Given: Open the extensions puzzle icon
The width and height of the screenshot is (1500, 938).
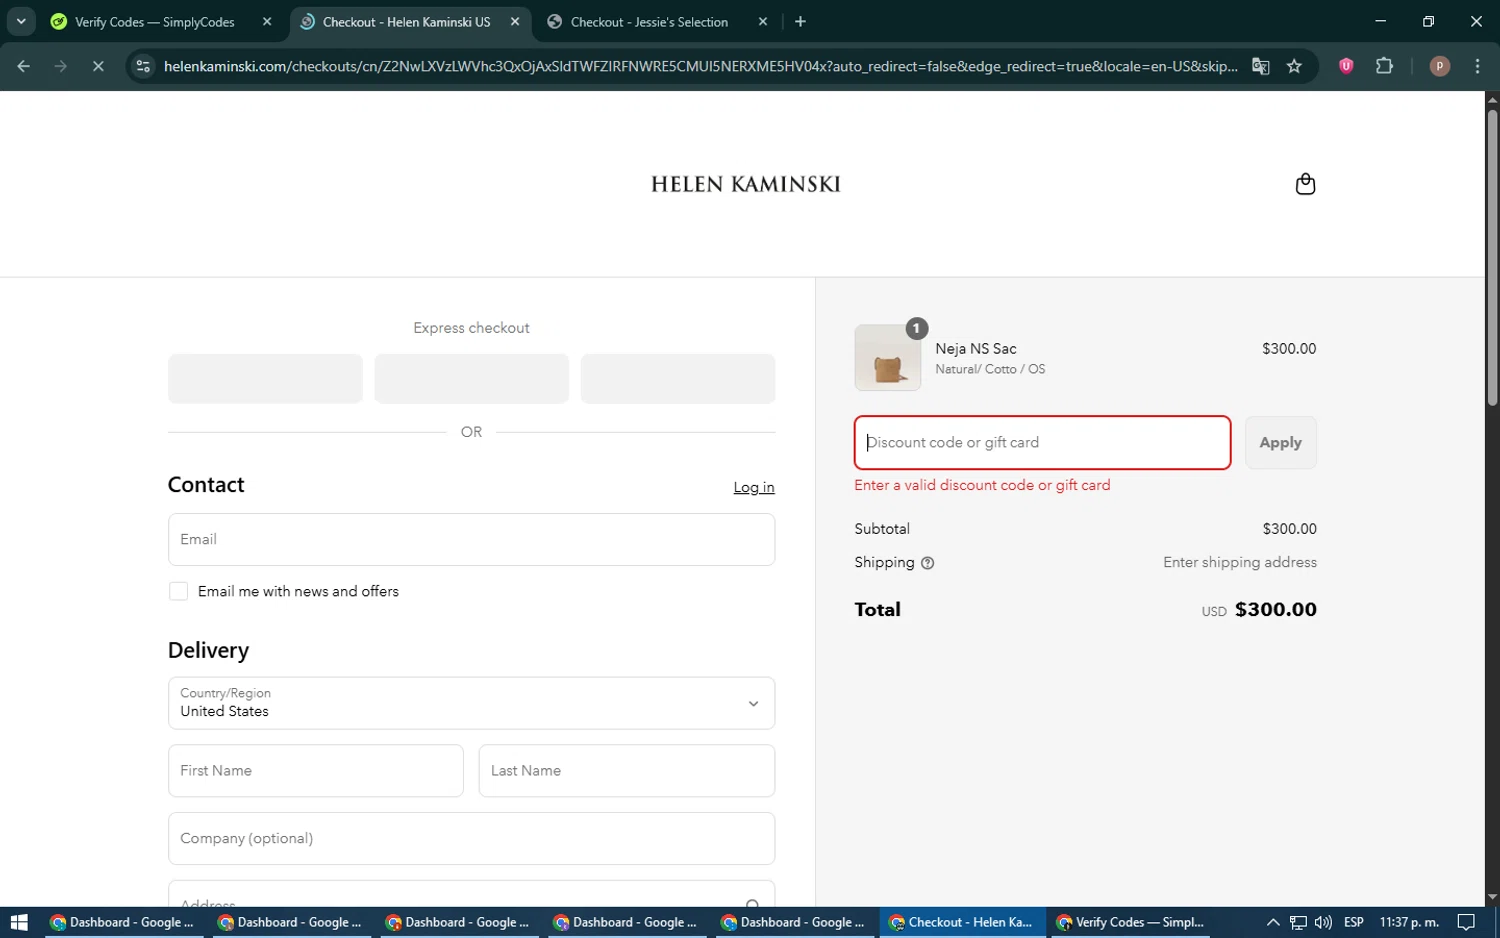Looking at the screenshot, I should pyautogui.click(x=1384, y=66).
